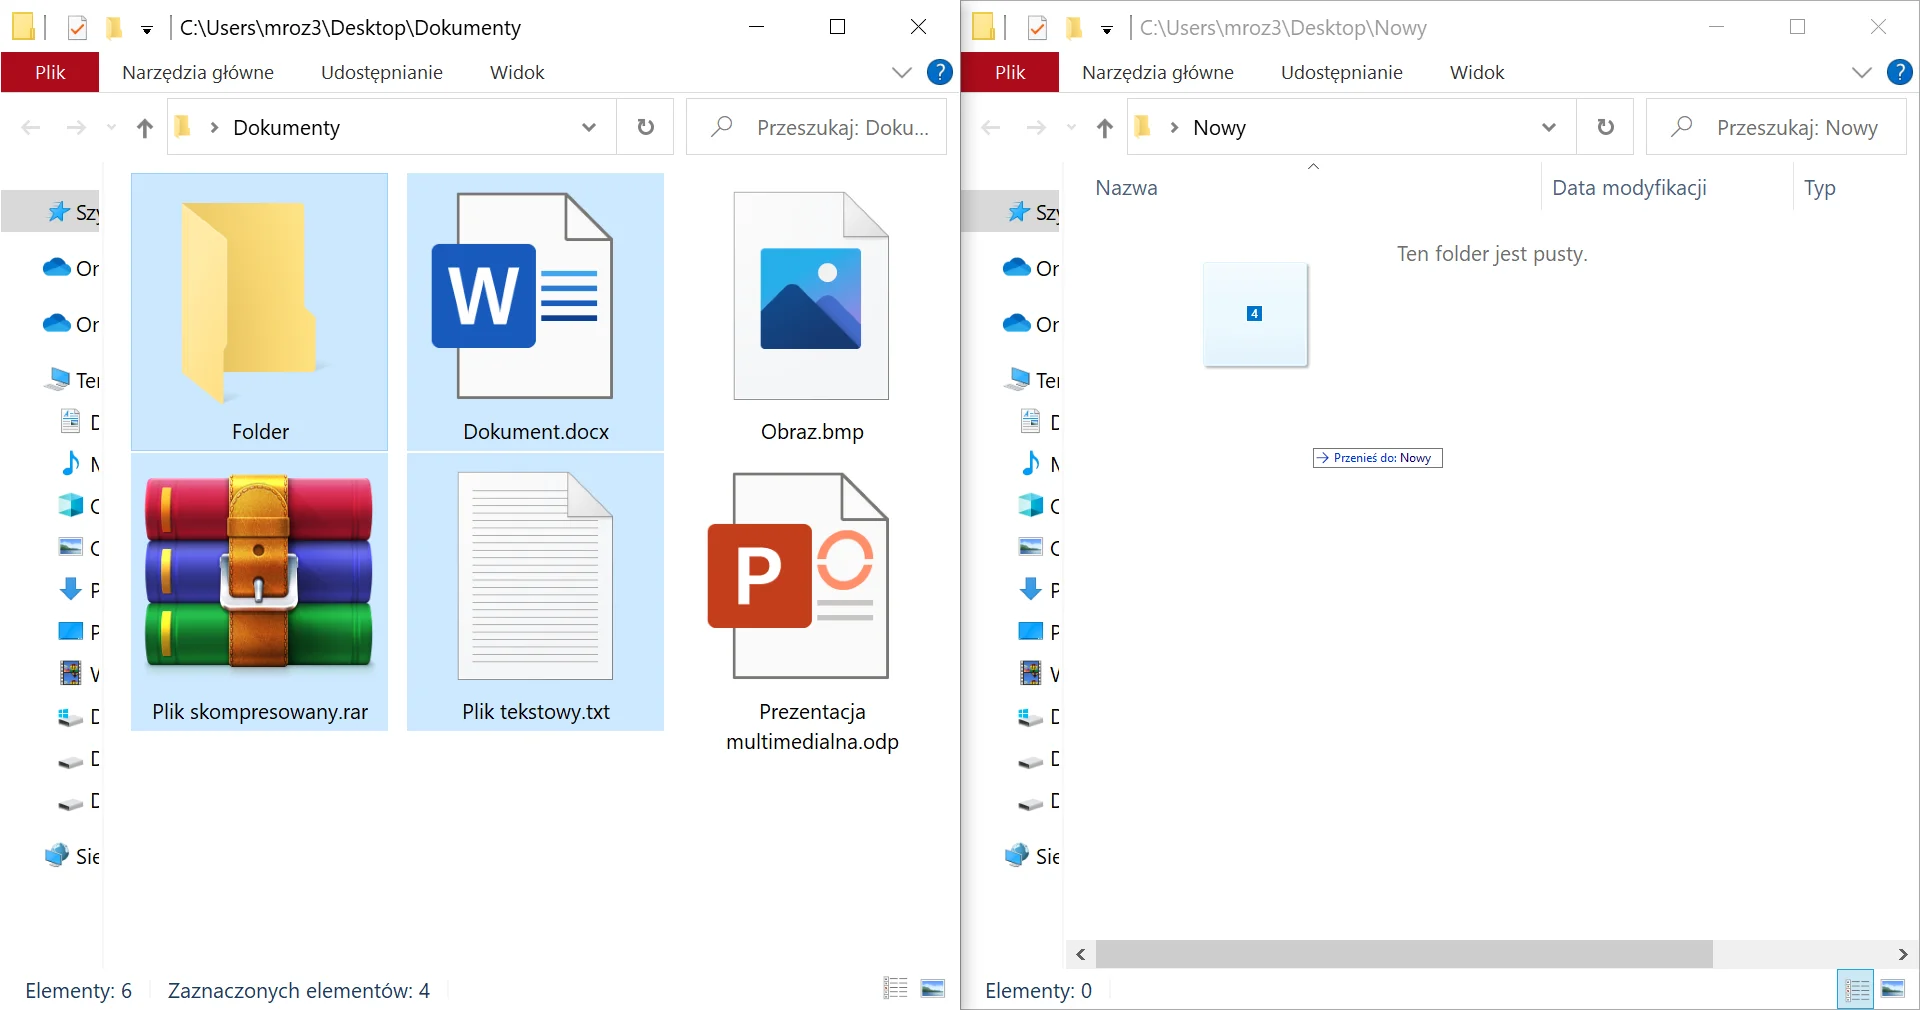This screenshot has height=1010, width=1920.
Task: Open recent locations dropdown in Dokumenty window
Action: click(111, 128)
